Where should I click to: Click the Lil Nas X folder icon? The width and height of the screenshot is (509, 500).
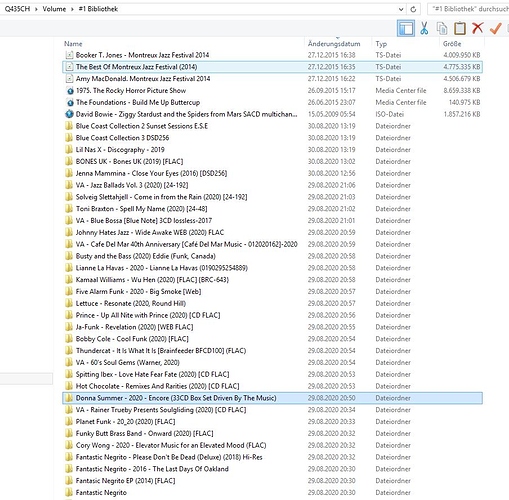[x=69, y=150]
